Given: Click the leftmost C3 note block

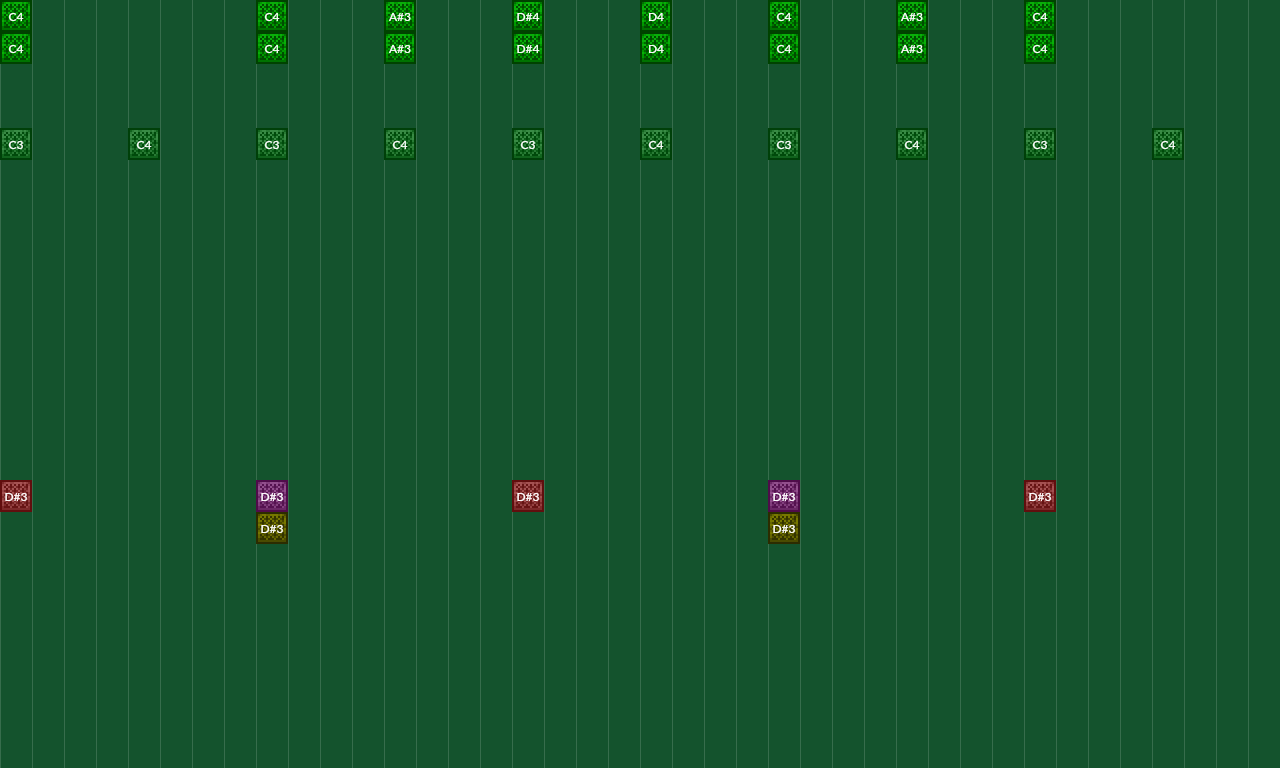Looking at the screenshot, I should point(15,144).
